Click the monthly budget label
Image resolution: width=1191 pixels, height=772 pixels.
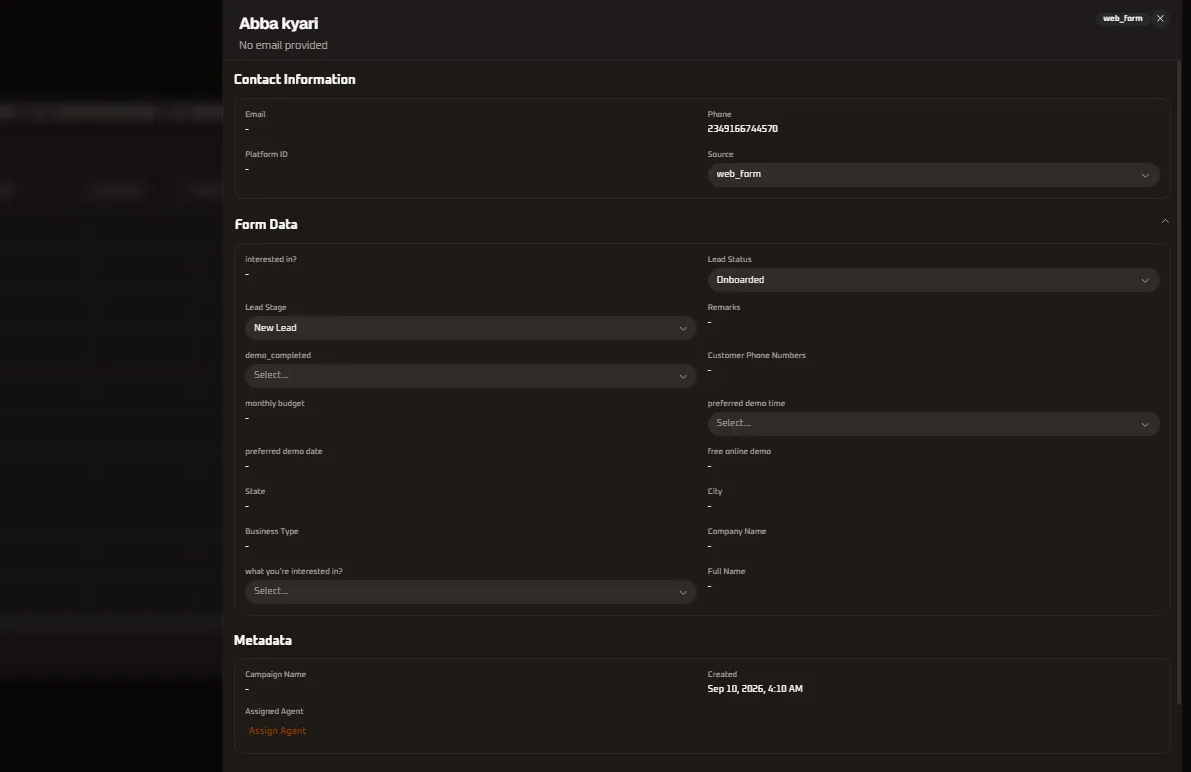tap(274, 403)
